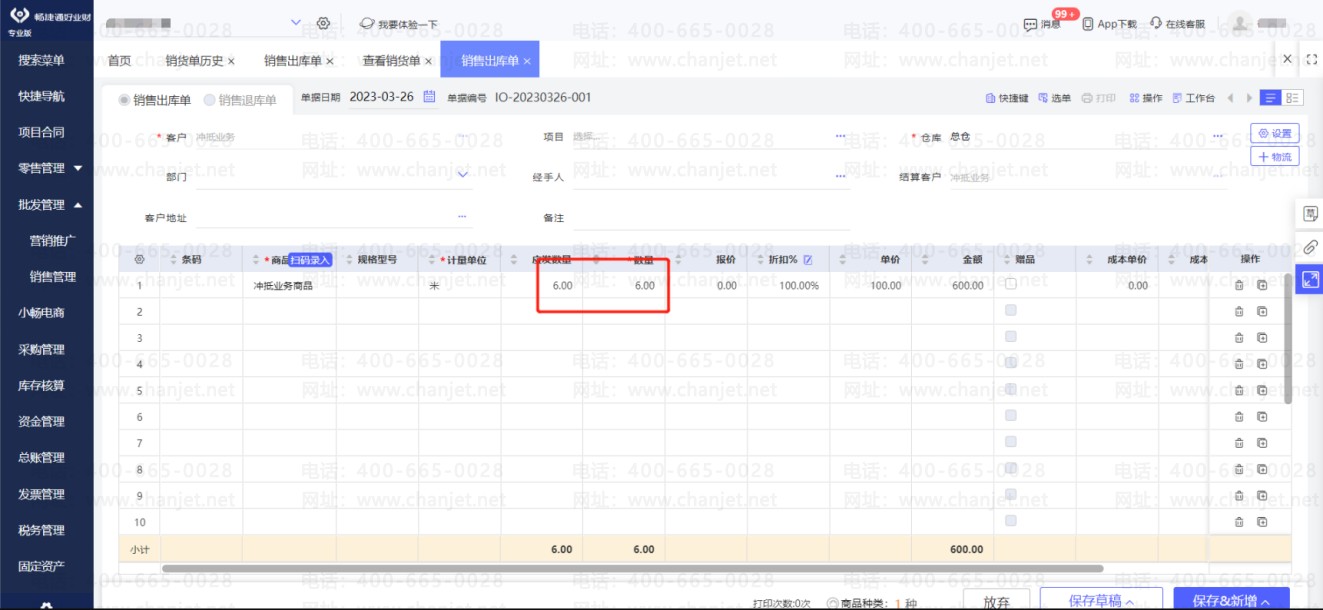Select the 销售出库单 radio button
Viewport: 1323px width, 610px height.
(125, 100)
